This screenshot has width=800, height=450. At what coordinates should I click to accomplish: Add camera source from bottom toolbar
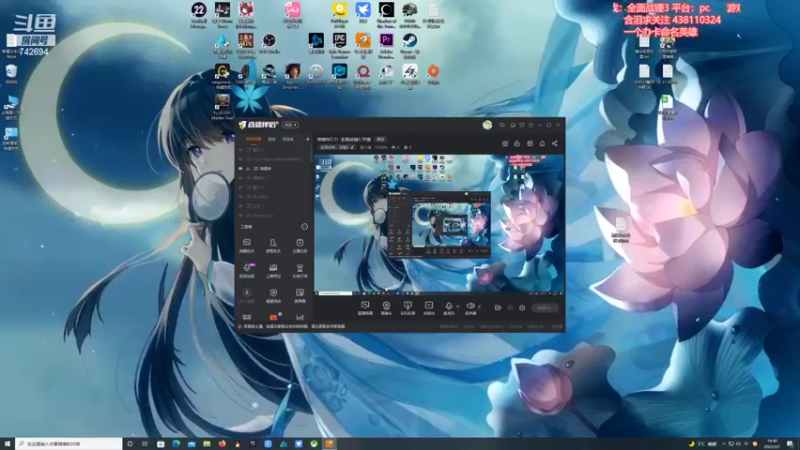click(x=386, y=308)
